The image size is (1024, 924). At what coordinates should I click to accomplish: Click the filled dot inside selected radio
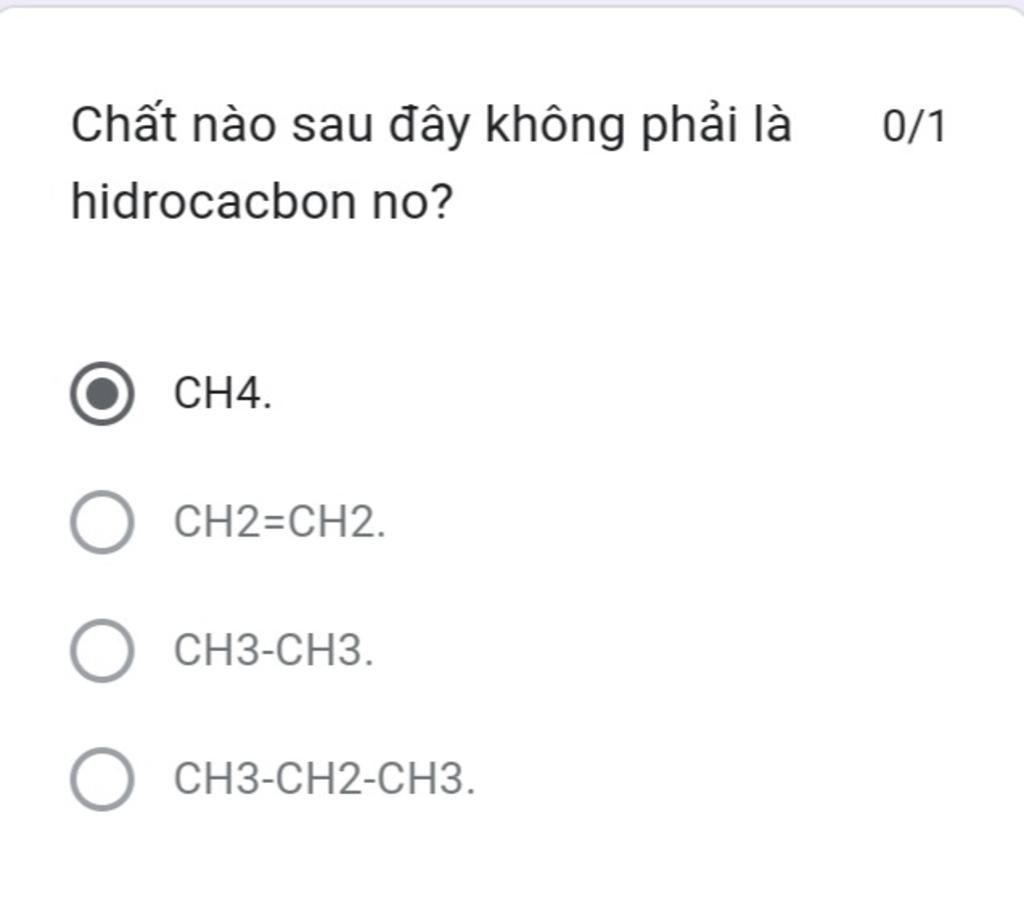[x=102, y=393]
